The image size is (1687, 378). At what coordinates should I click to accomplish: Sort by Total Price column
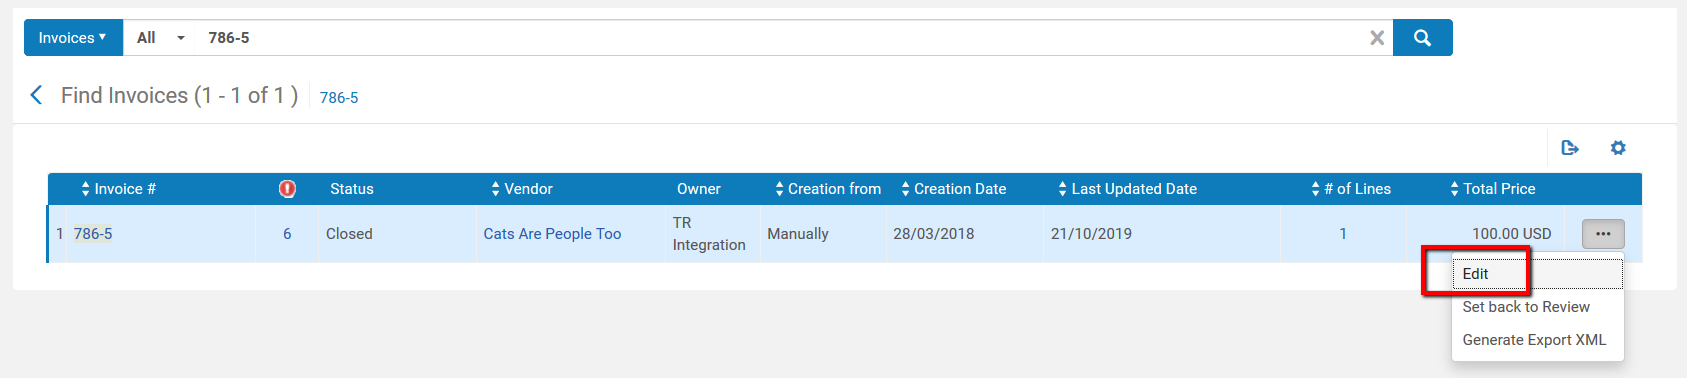(x=1492, y=189)
